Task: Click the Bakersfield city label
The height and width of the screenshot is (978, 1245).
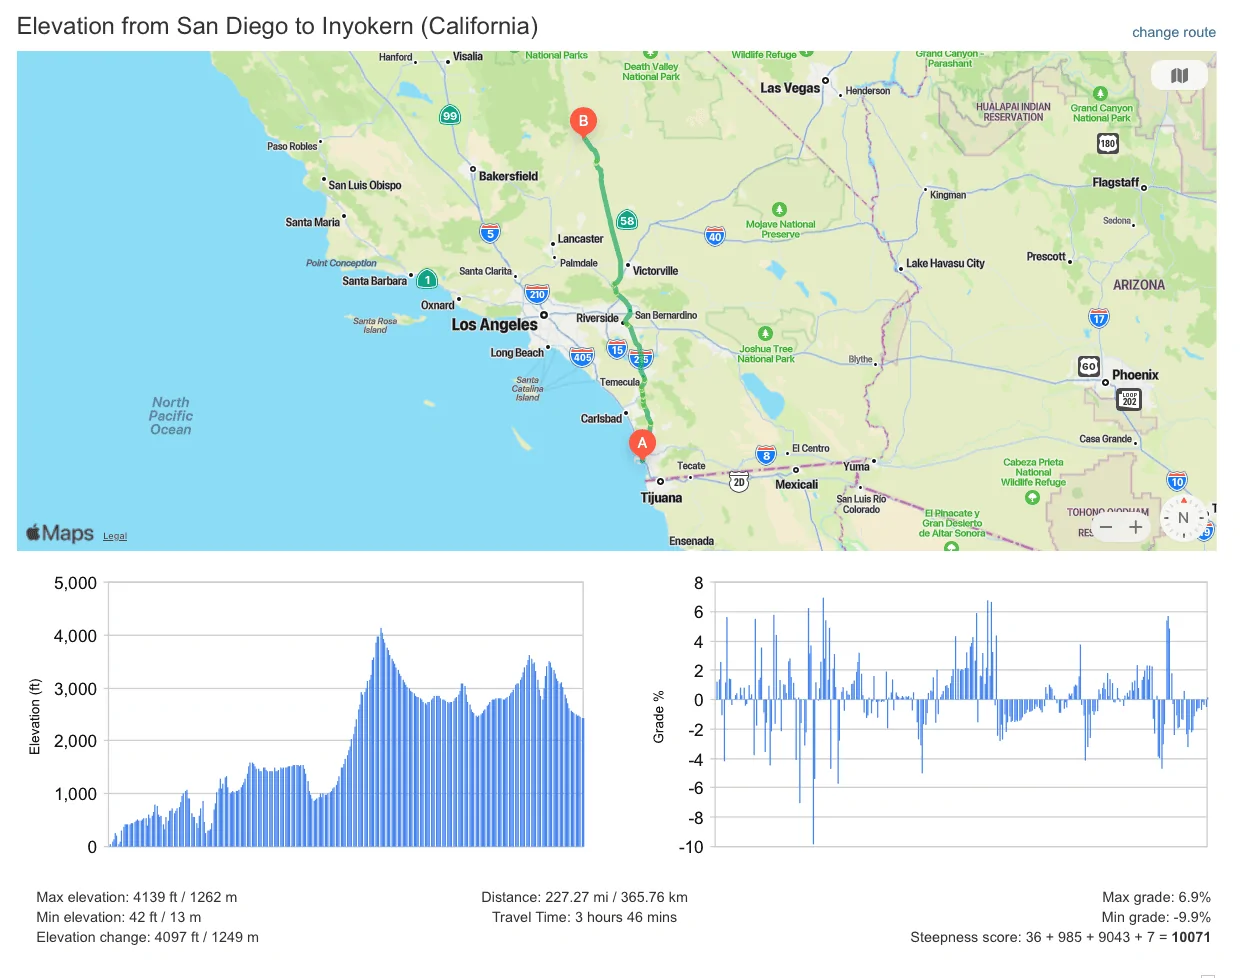Action: pos(508,176)
